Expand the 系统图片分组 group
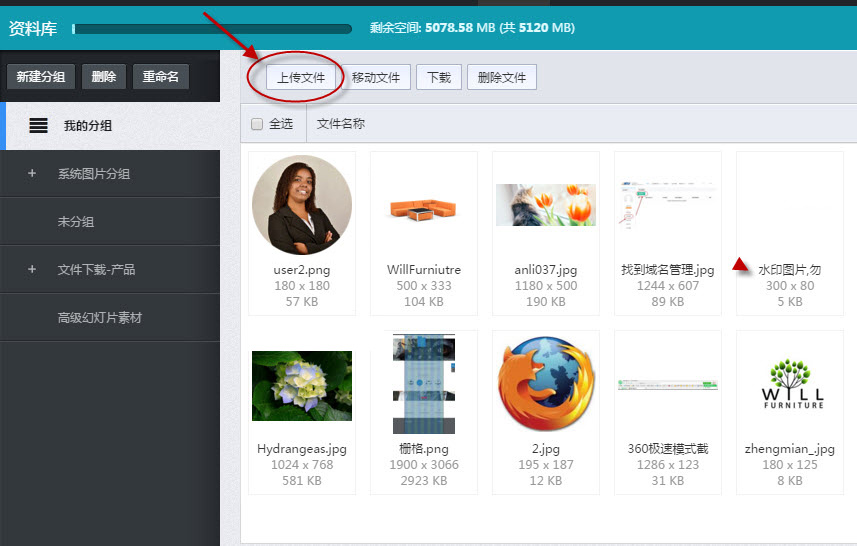Image resolution: width=857 pixels, height=546 pixels. [32, 174]
